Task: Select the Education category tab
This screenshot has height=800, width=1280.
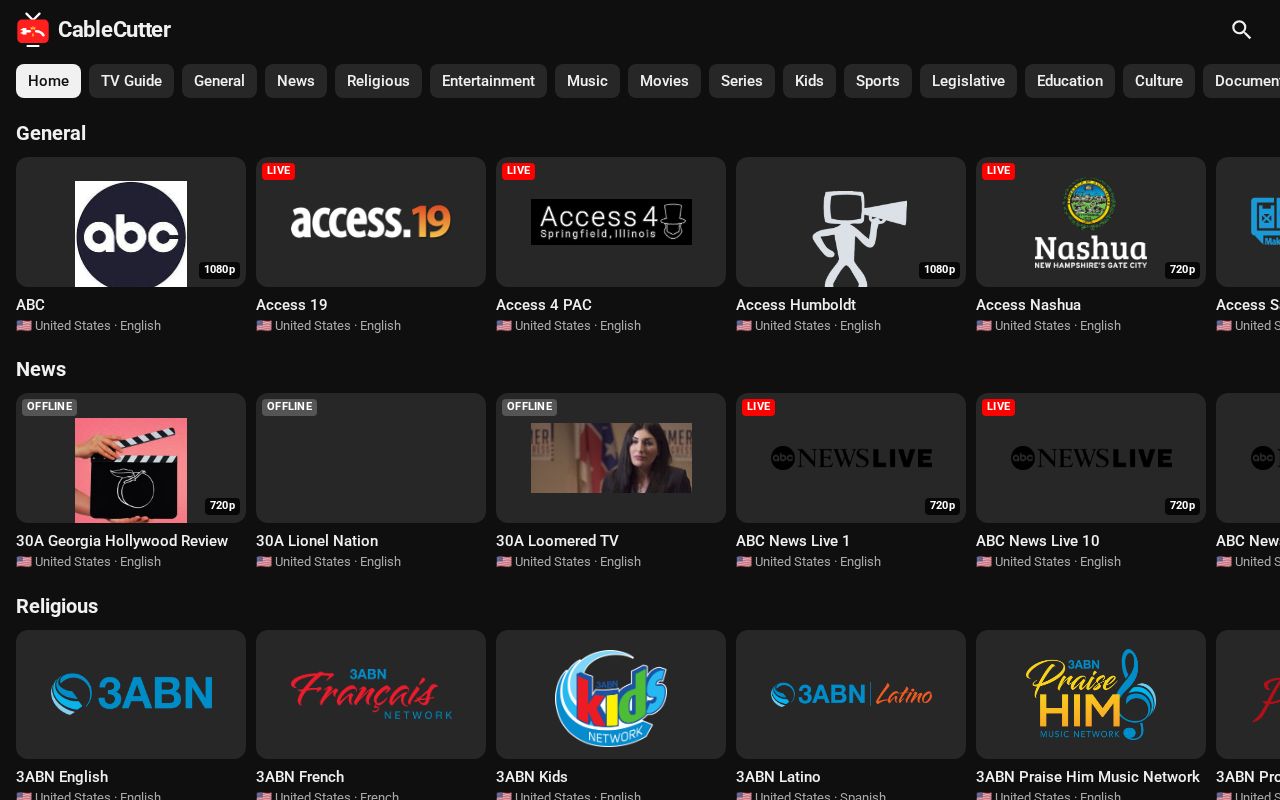Action: 1070,81
